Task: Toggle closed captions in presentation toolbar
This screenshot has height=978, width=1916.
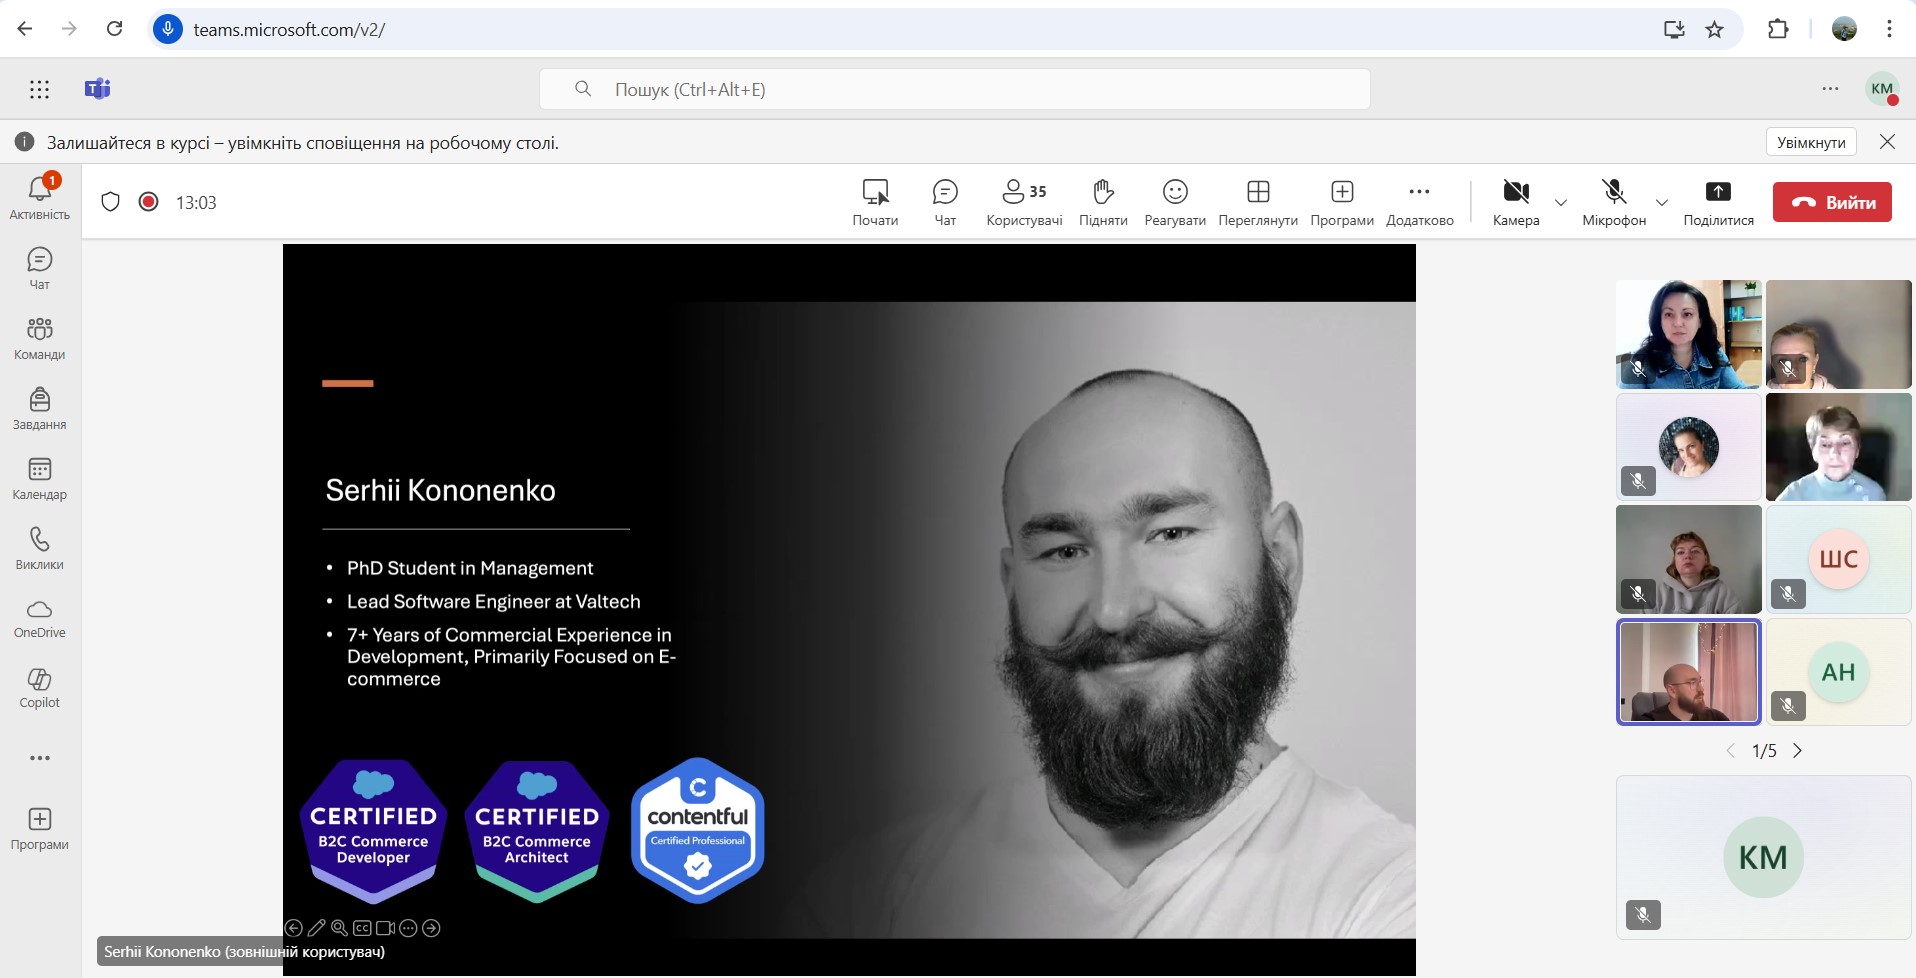Action: 362,928
